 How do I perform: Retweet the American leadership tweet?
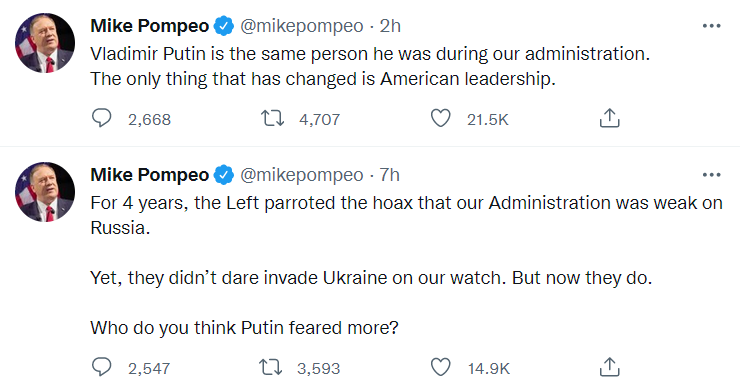coord(273,119)
